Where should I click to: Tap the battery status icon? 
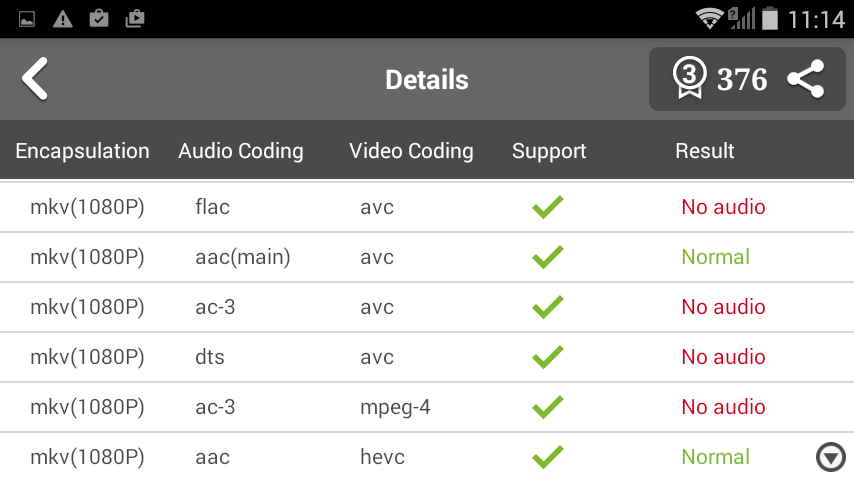770,19
